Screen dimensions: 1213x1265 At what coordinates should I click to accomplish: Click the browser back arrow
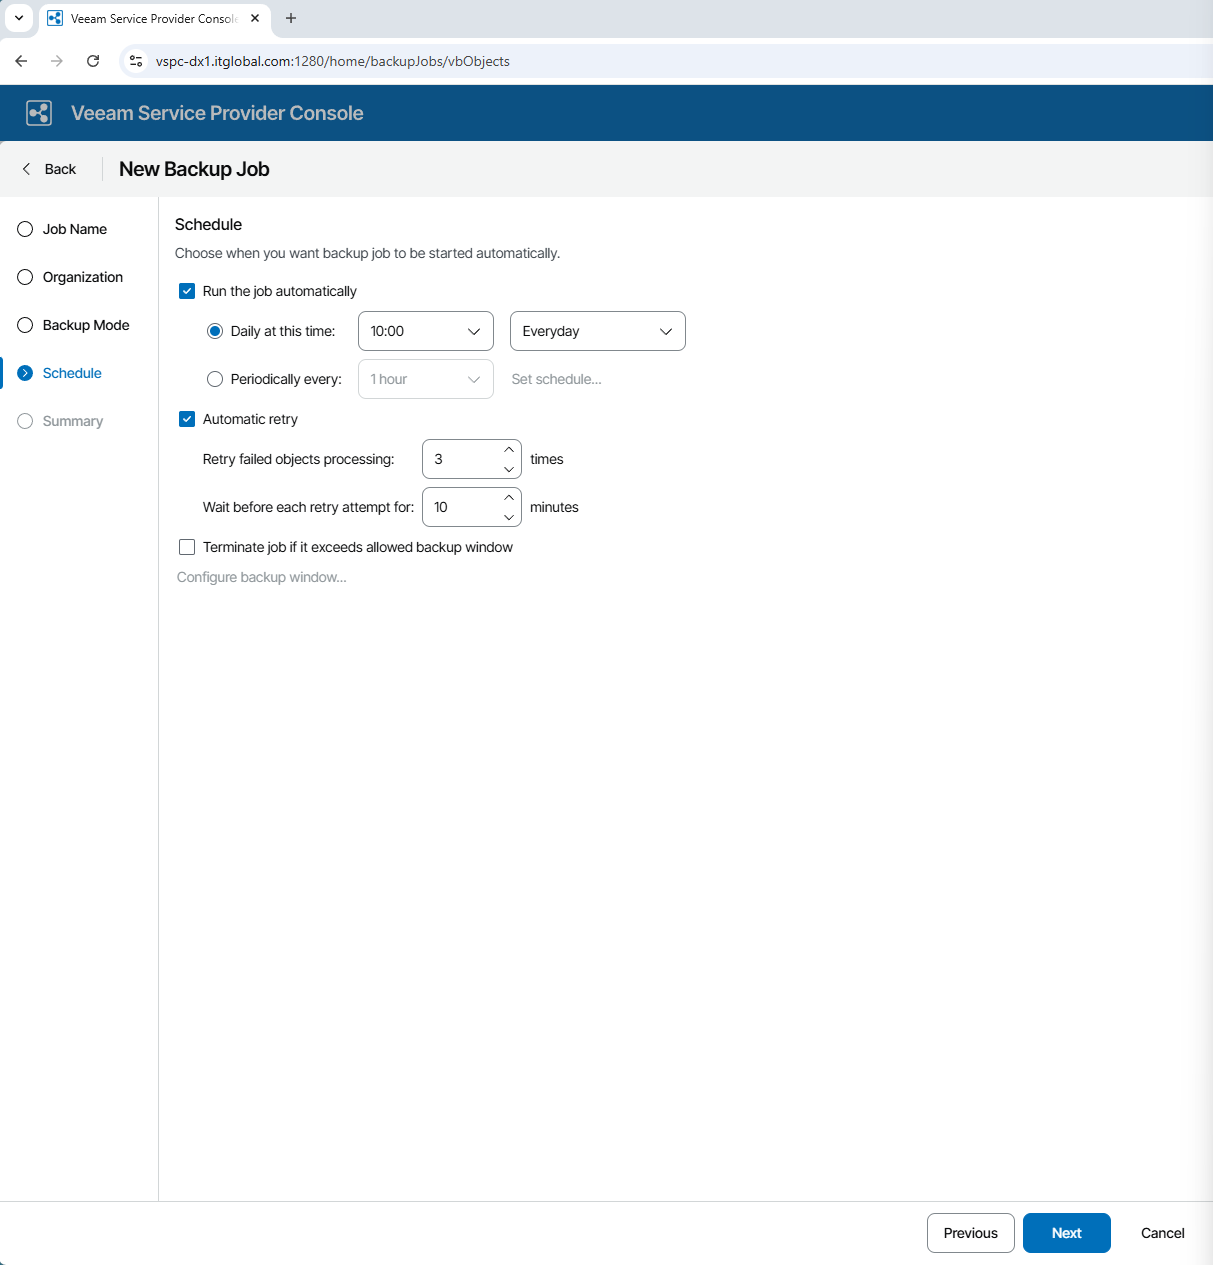21,61
